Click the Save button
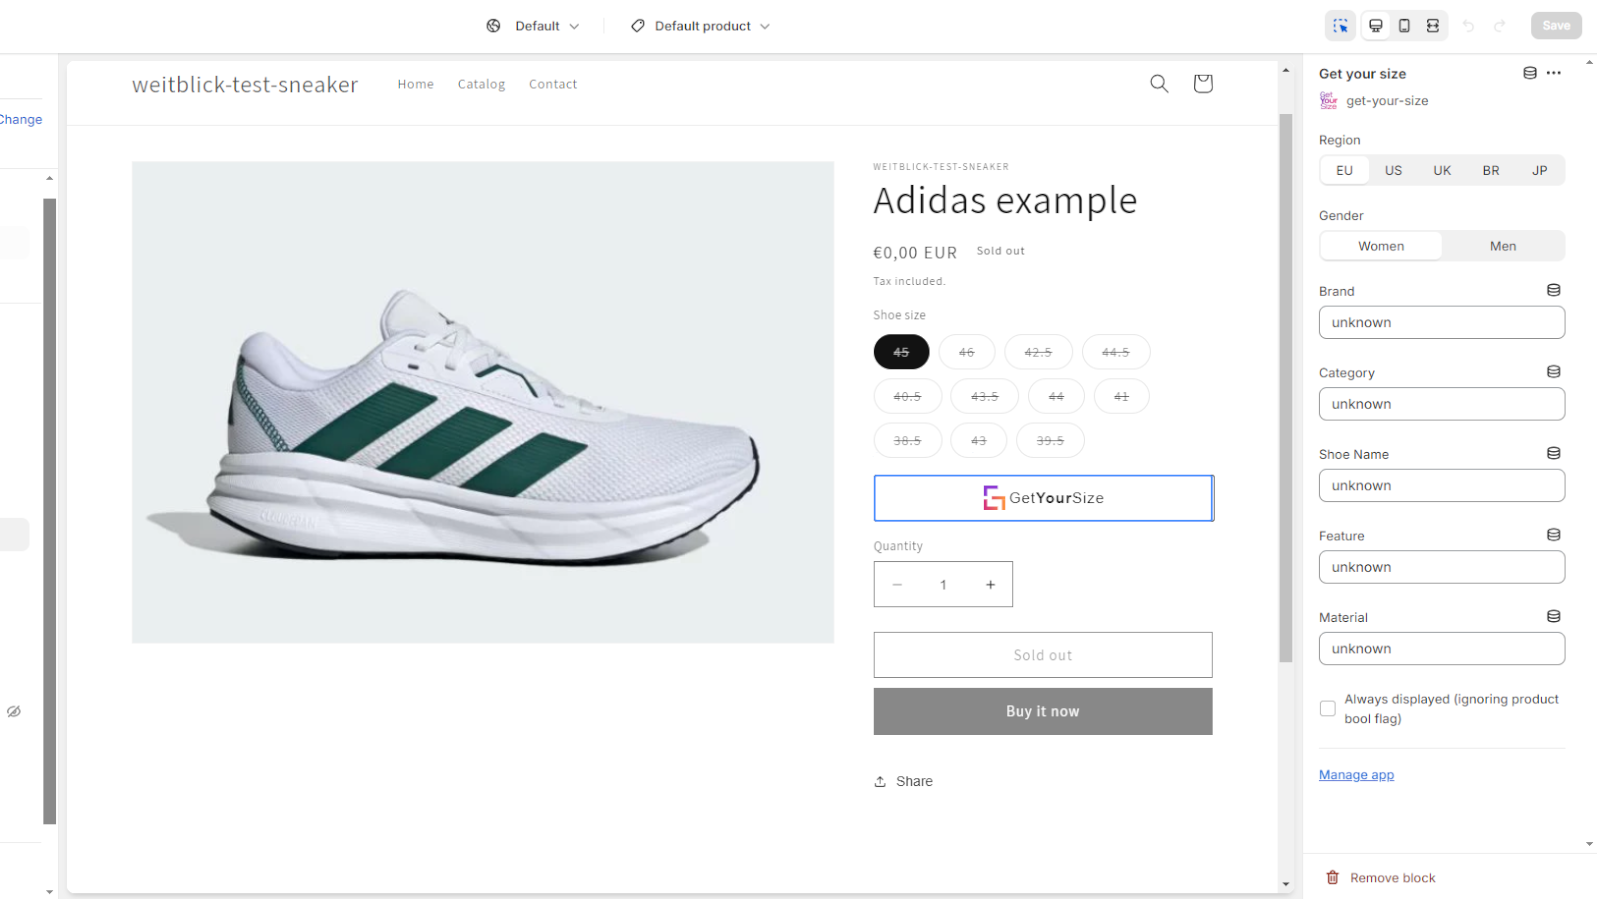This screenshot has height=900, width=1600. pos(1556,26)
